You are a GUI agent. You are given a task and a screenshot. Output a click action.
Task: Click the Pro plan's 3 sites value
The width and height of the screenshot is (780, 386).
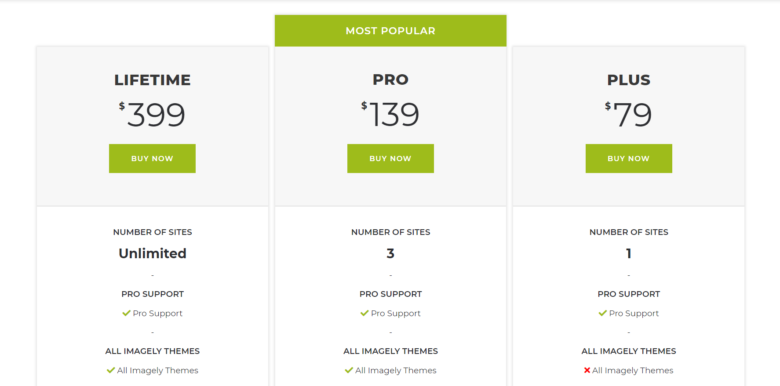coord(390,254)
